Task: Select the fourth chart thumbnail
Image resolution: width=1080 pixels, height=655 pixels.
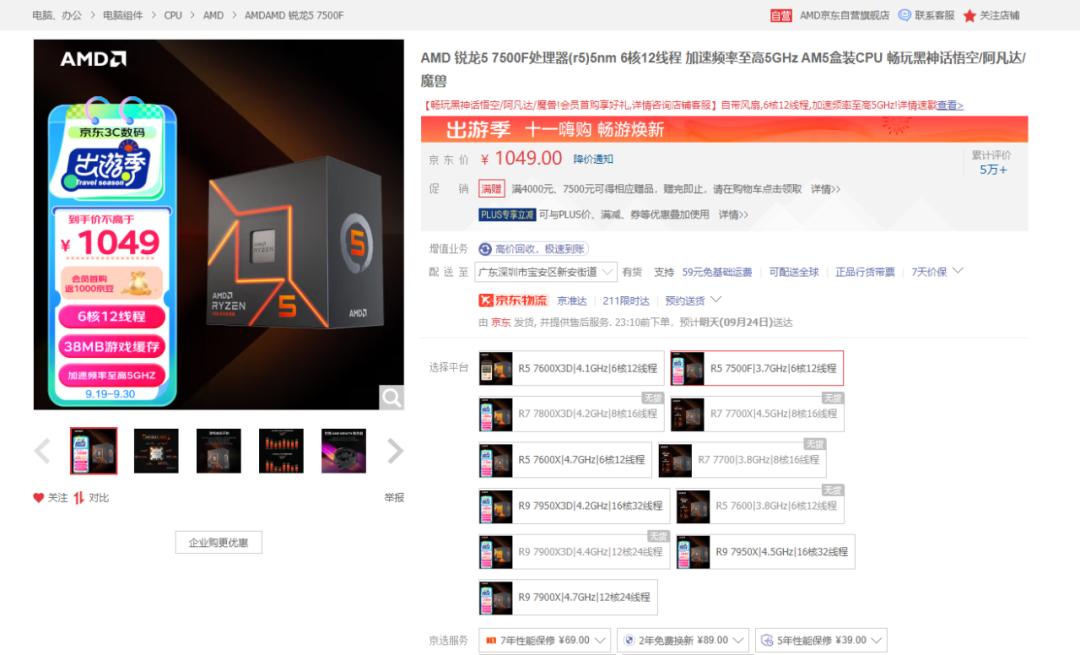Action: pyautogui.click(x=281, y=451)
